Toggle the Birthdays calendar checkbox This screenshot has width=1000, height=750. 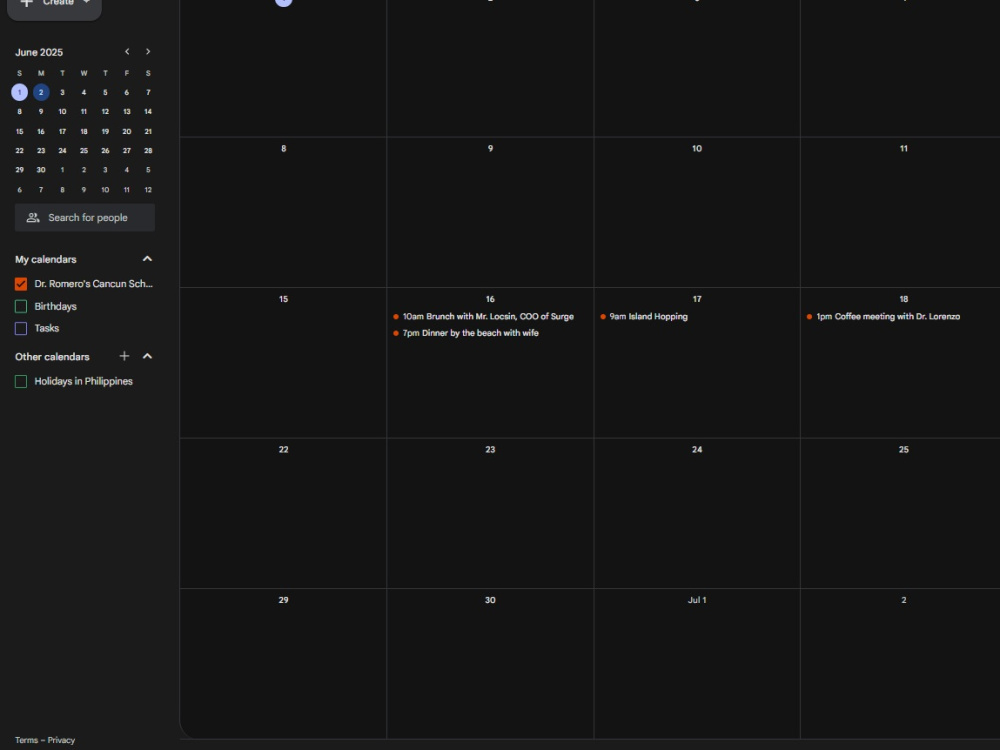21,307
